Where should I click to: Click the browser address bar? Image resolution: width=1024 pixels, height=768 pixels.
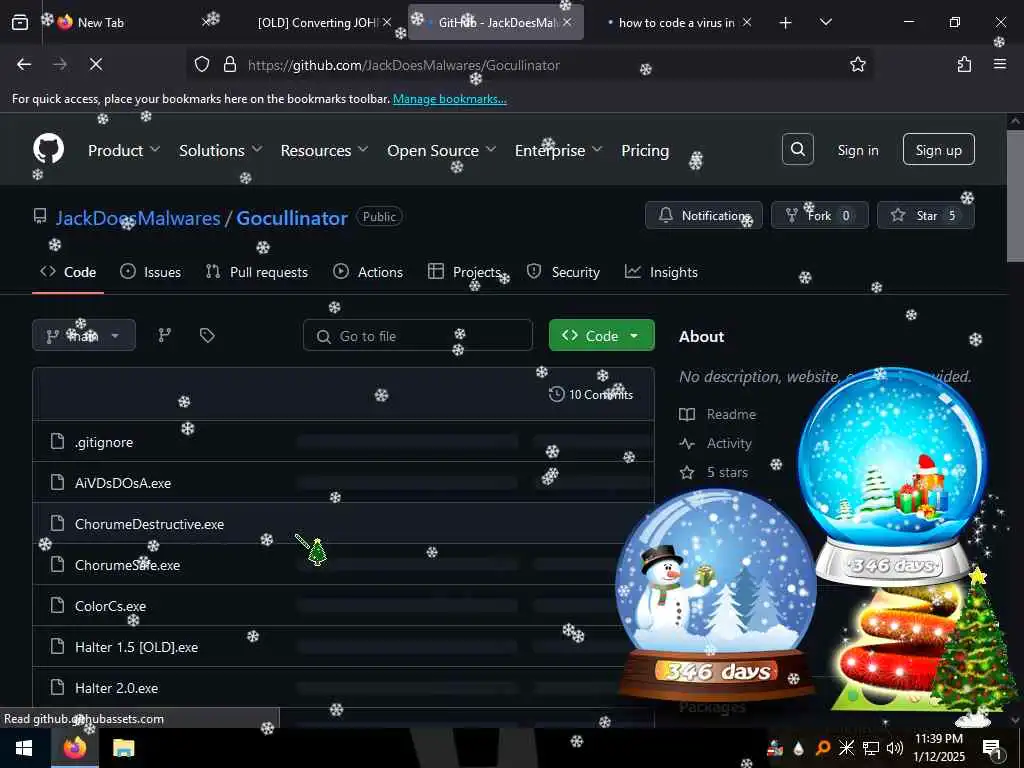click(x=529, y=64)
